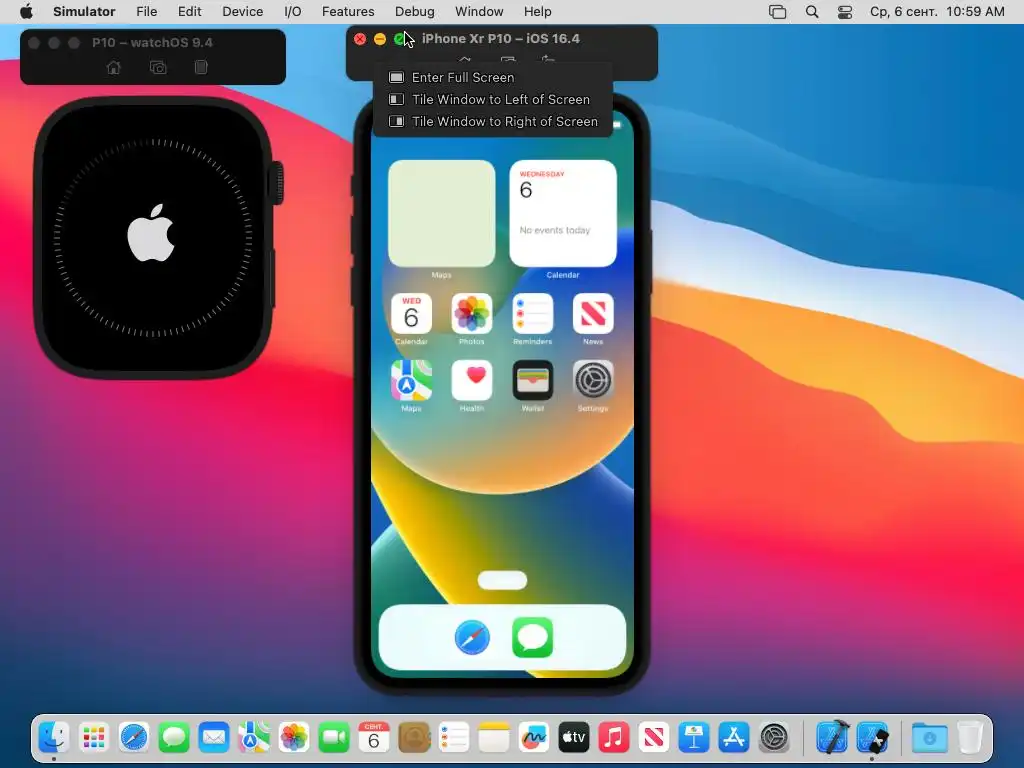Click the screenshot camera icon in watchOS simulator
This screenshot has height=768, width=1024.
[x=158, y=67]
